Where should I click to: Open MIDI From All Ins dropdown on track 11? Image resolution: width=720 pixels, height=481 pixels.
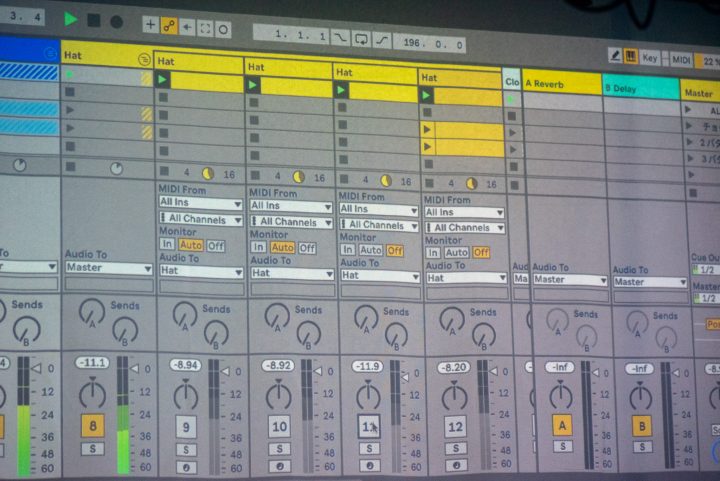pyautogui.click(x=378, y=209)
